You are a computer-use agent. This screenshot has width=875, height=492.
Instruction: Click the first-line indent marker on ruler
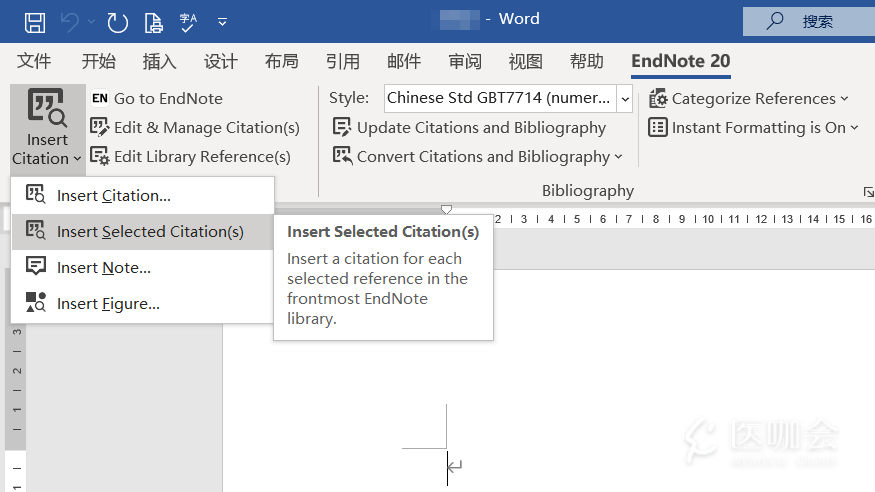446,209
